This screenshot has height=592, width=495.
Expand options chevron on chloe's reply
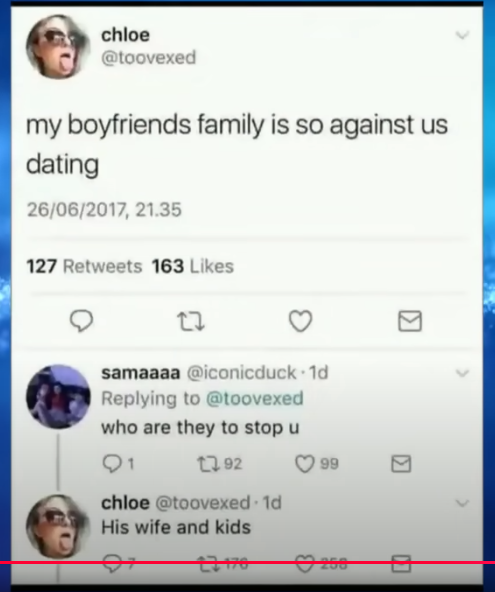462,503
